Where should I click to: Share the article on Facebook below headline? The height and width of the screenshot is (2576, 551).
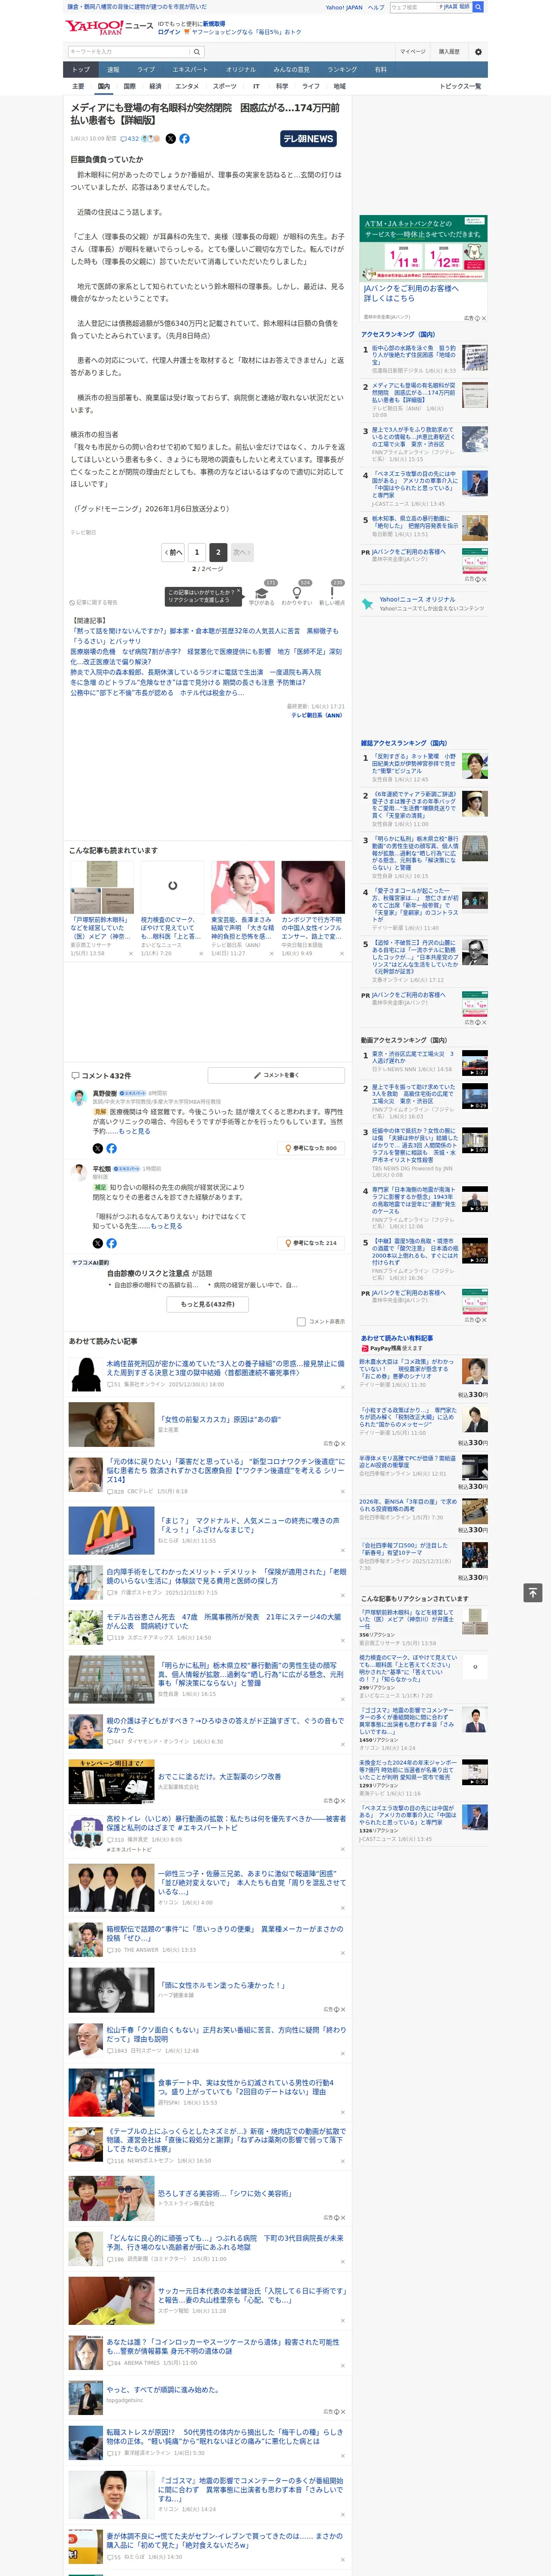pyautogui.click(x=185, y=139)
